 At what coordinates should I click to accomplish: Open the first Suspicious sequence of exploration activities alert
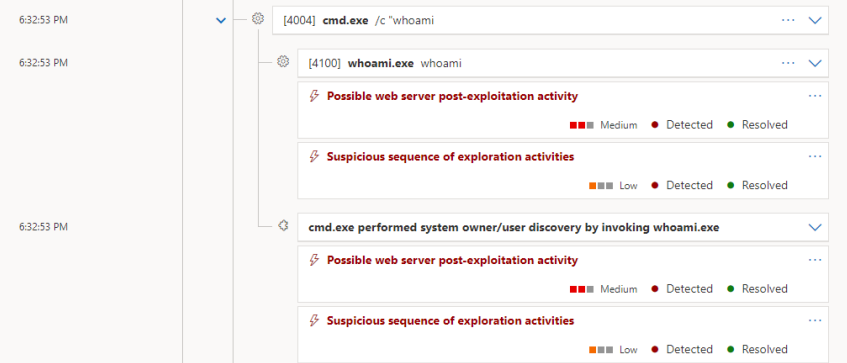450,157
